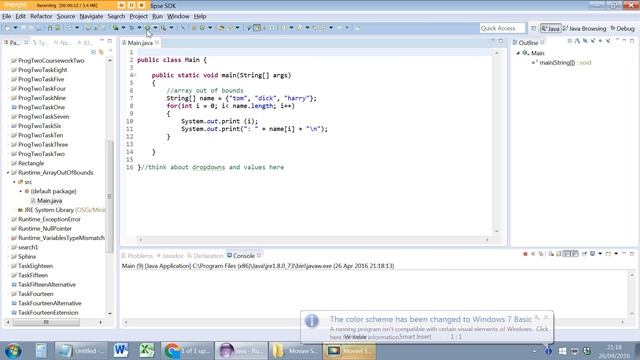The height and width of the screenshot is (360, 640).
Task: Open New file dropdown arrow
Action: (16, 28)
